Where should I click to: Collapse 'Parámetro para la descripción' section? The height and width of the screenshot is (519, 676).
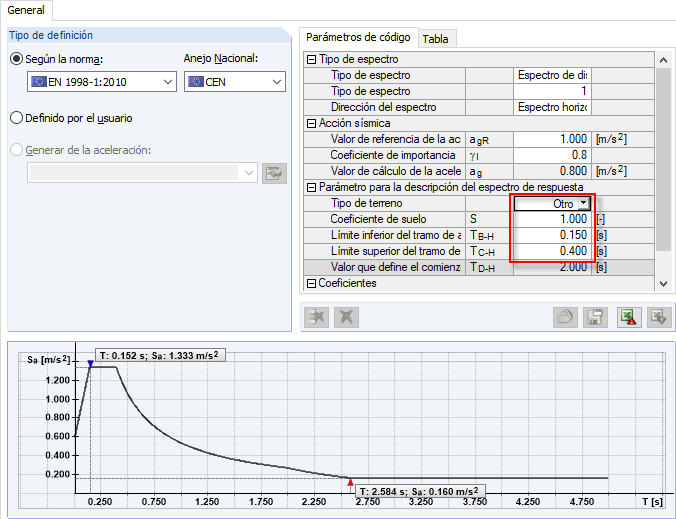point(311,188)
